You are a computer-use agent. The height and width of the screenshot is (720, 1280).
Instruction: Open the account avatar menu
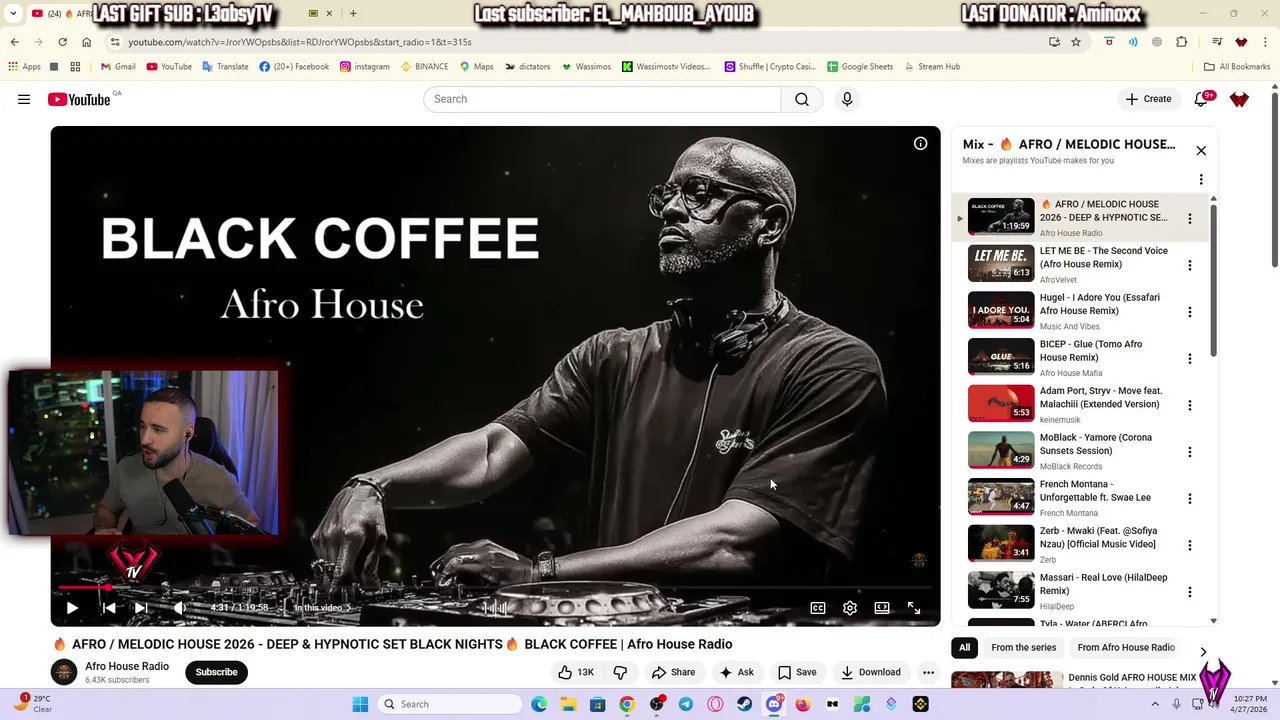1239,99
